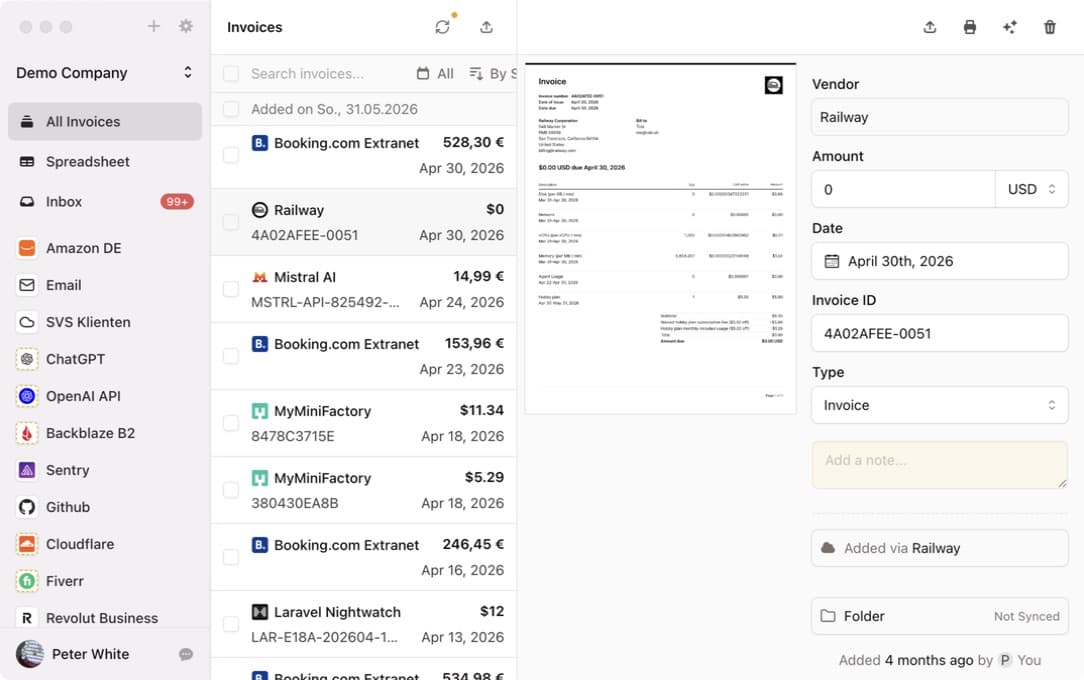Click the chat bubble icon beside Peter White
The image size is (1084, 680).
coord(186,654)
